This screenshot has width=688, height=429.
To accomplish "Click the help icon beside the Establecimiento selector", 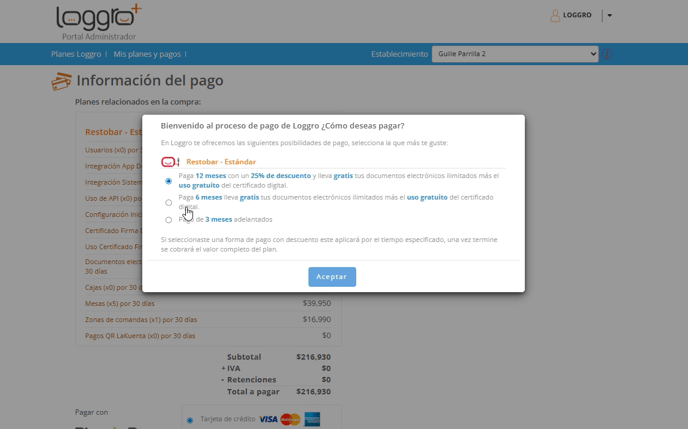I will [x=606, y=54].
